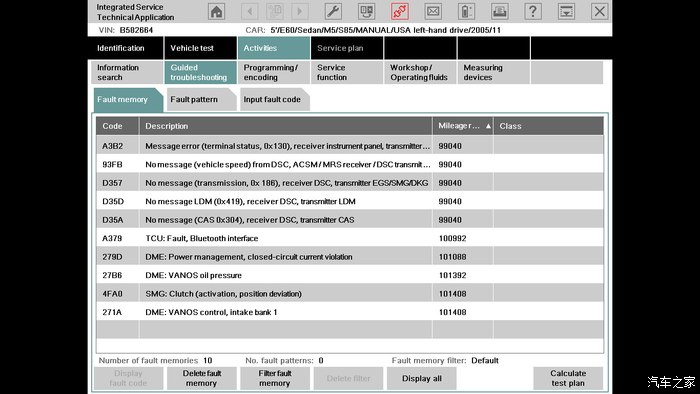Open the Service plan tab
The height and width of the screenshot is (394, 700).
coord(347,48)
